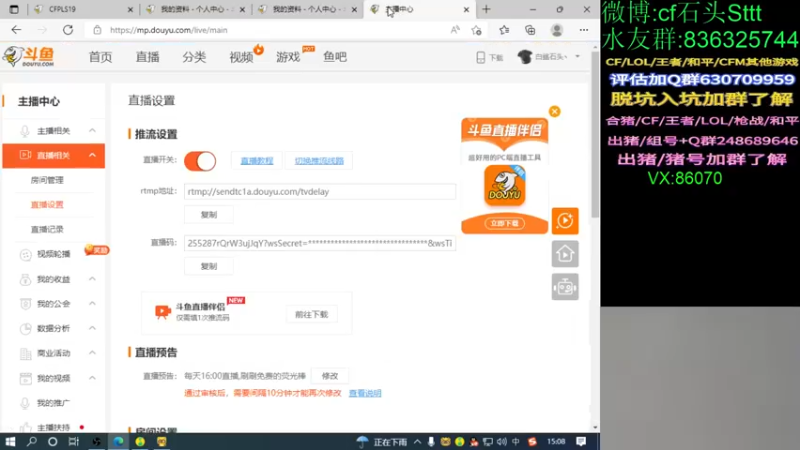Click the orange camera icon for 斗鱼直播伴侣

pyautogui.click(x=162, y=311)
